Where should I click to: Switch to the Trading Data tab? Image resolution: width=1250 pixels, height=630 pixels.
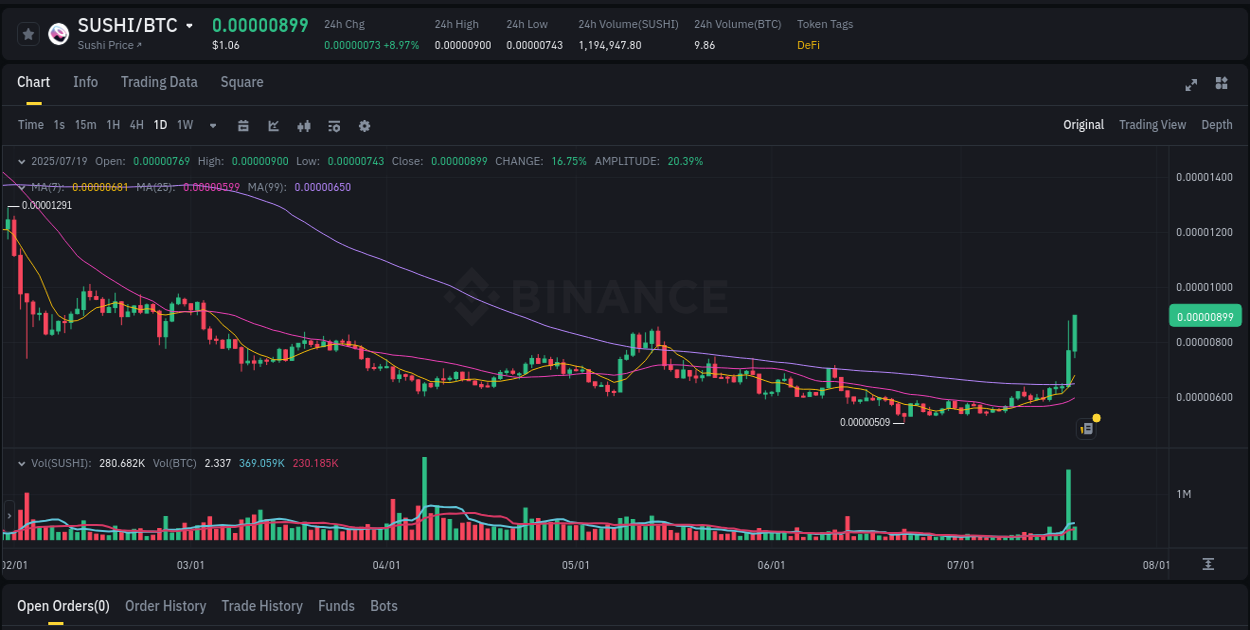click(x=159, y=82)
